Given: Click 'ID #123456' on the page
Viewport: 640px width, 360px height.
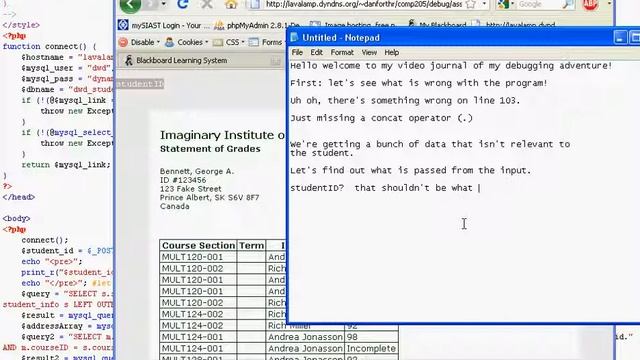Looking at the screenshot, I should coord(183,180).
